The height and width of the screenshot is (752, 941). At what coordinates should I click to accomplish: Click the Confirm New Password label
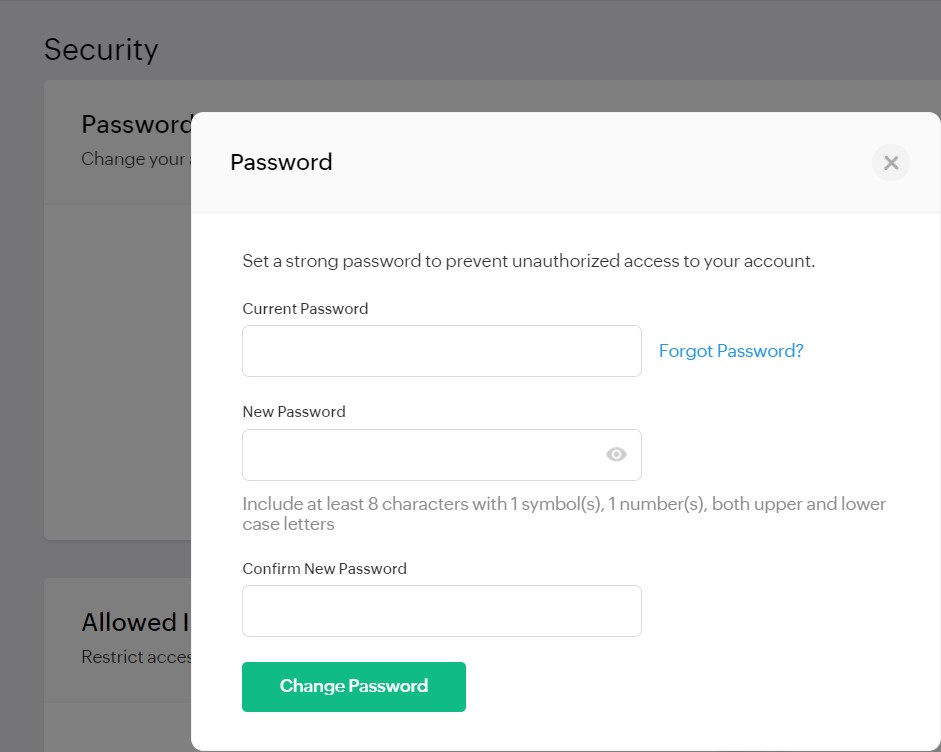click(x=324, y=568)
